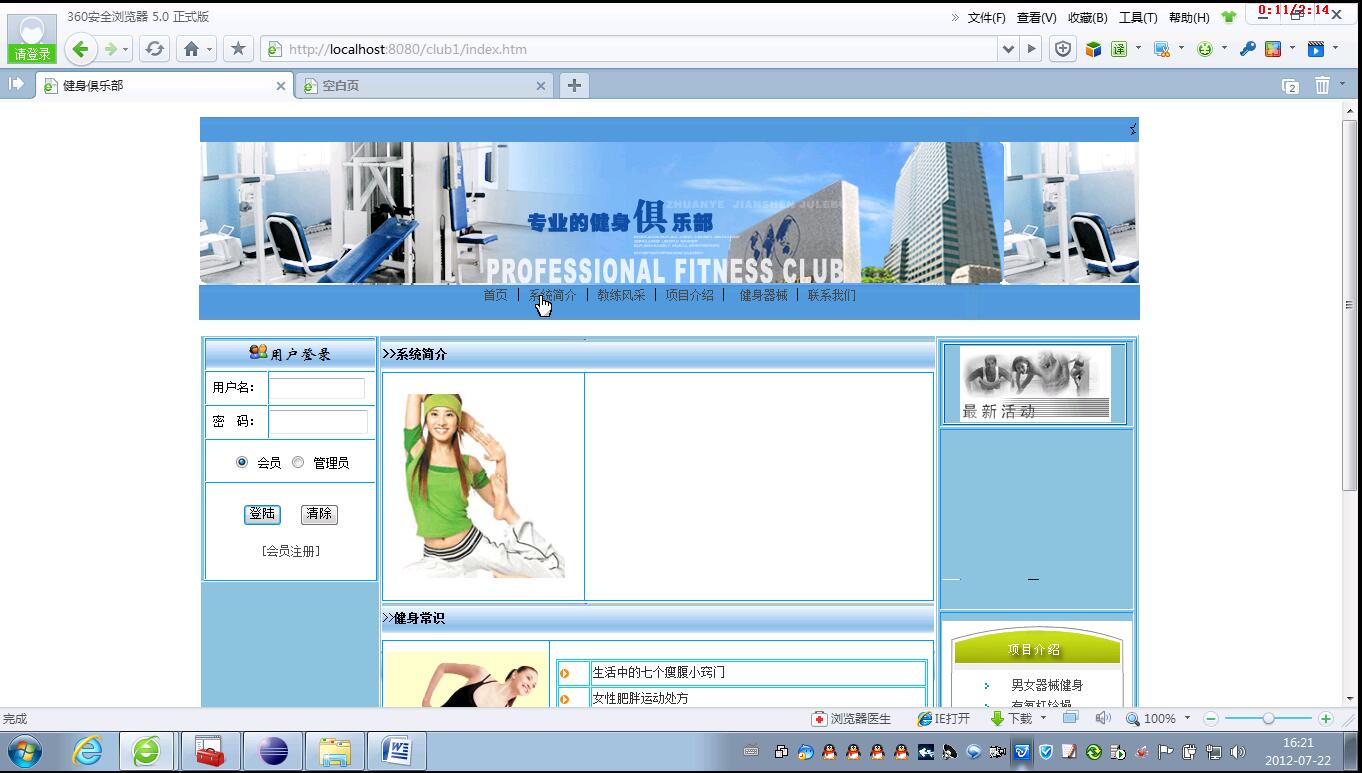Click the go arrow right of the address bar
Image resolution: width=1362 pixels, height=773 pixels.
(x=1032, y=49)
